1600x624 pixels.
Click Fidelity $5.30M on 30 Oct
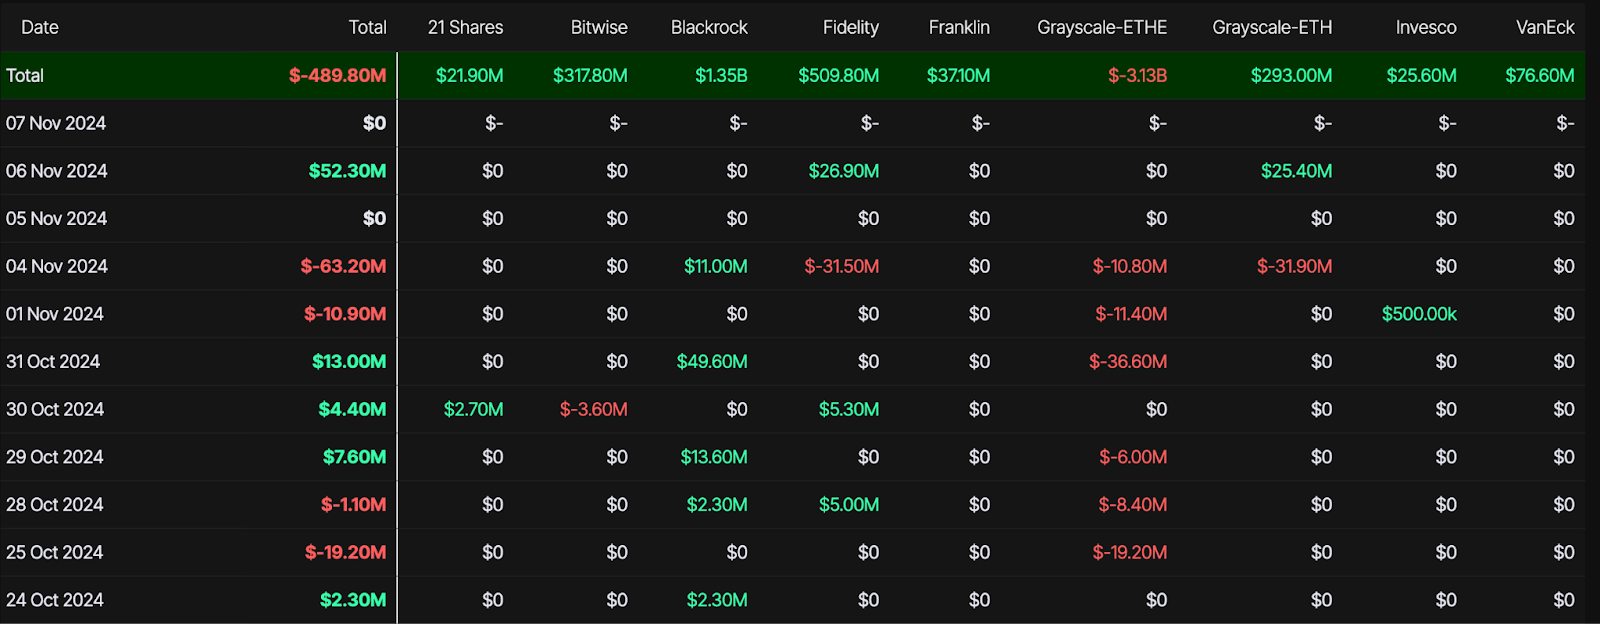849,409
